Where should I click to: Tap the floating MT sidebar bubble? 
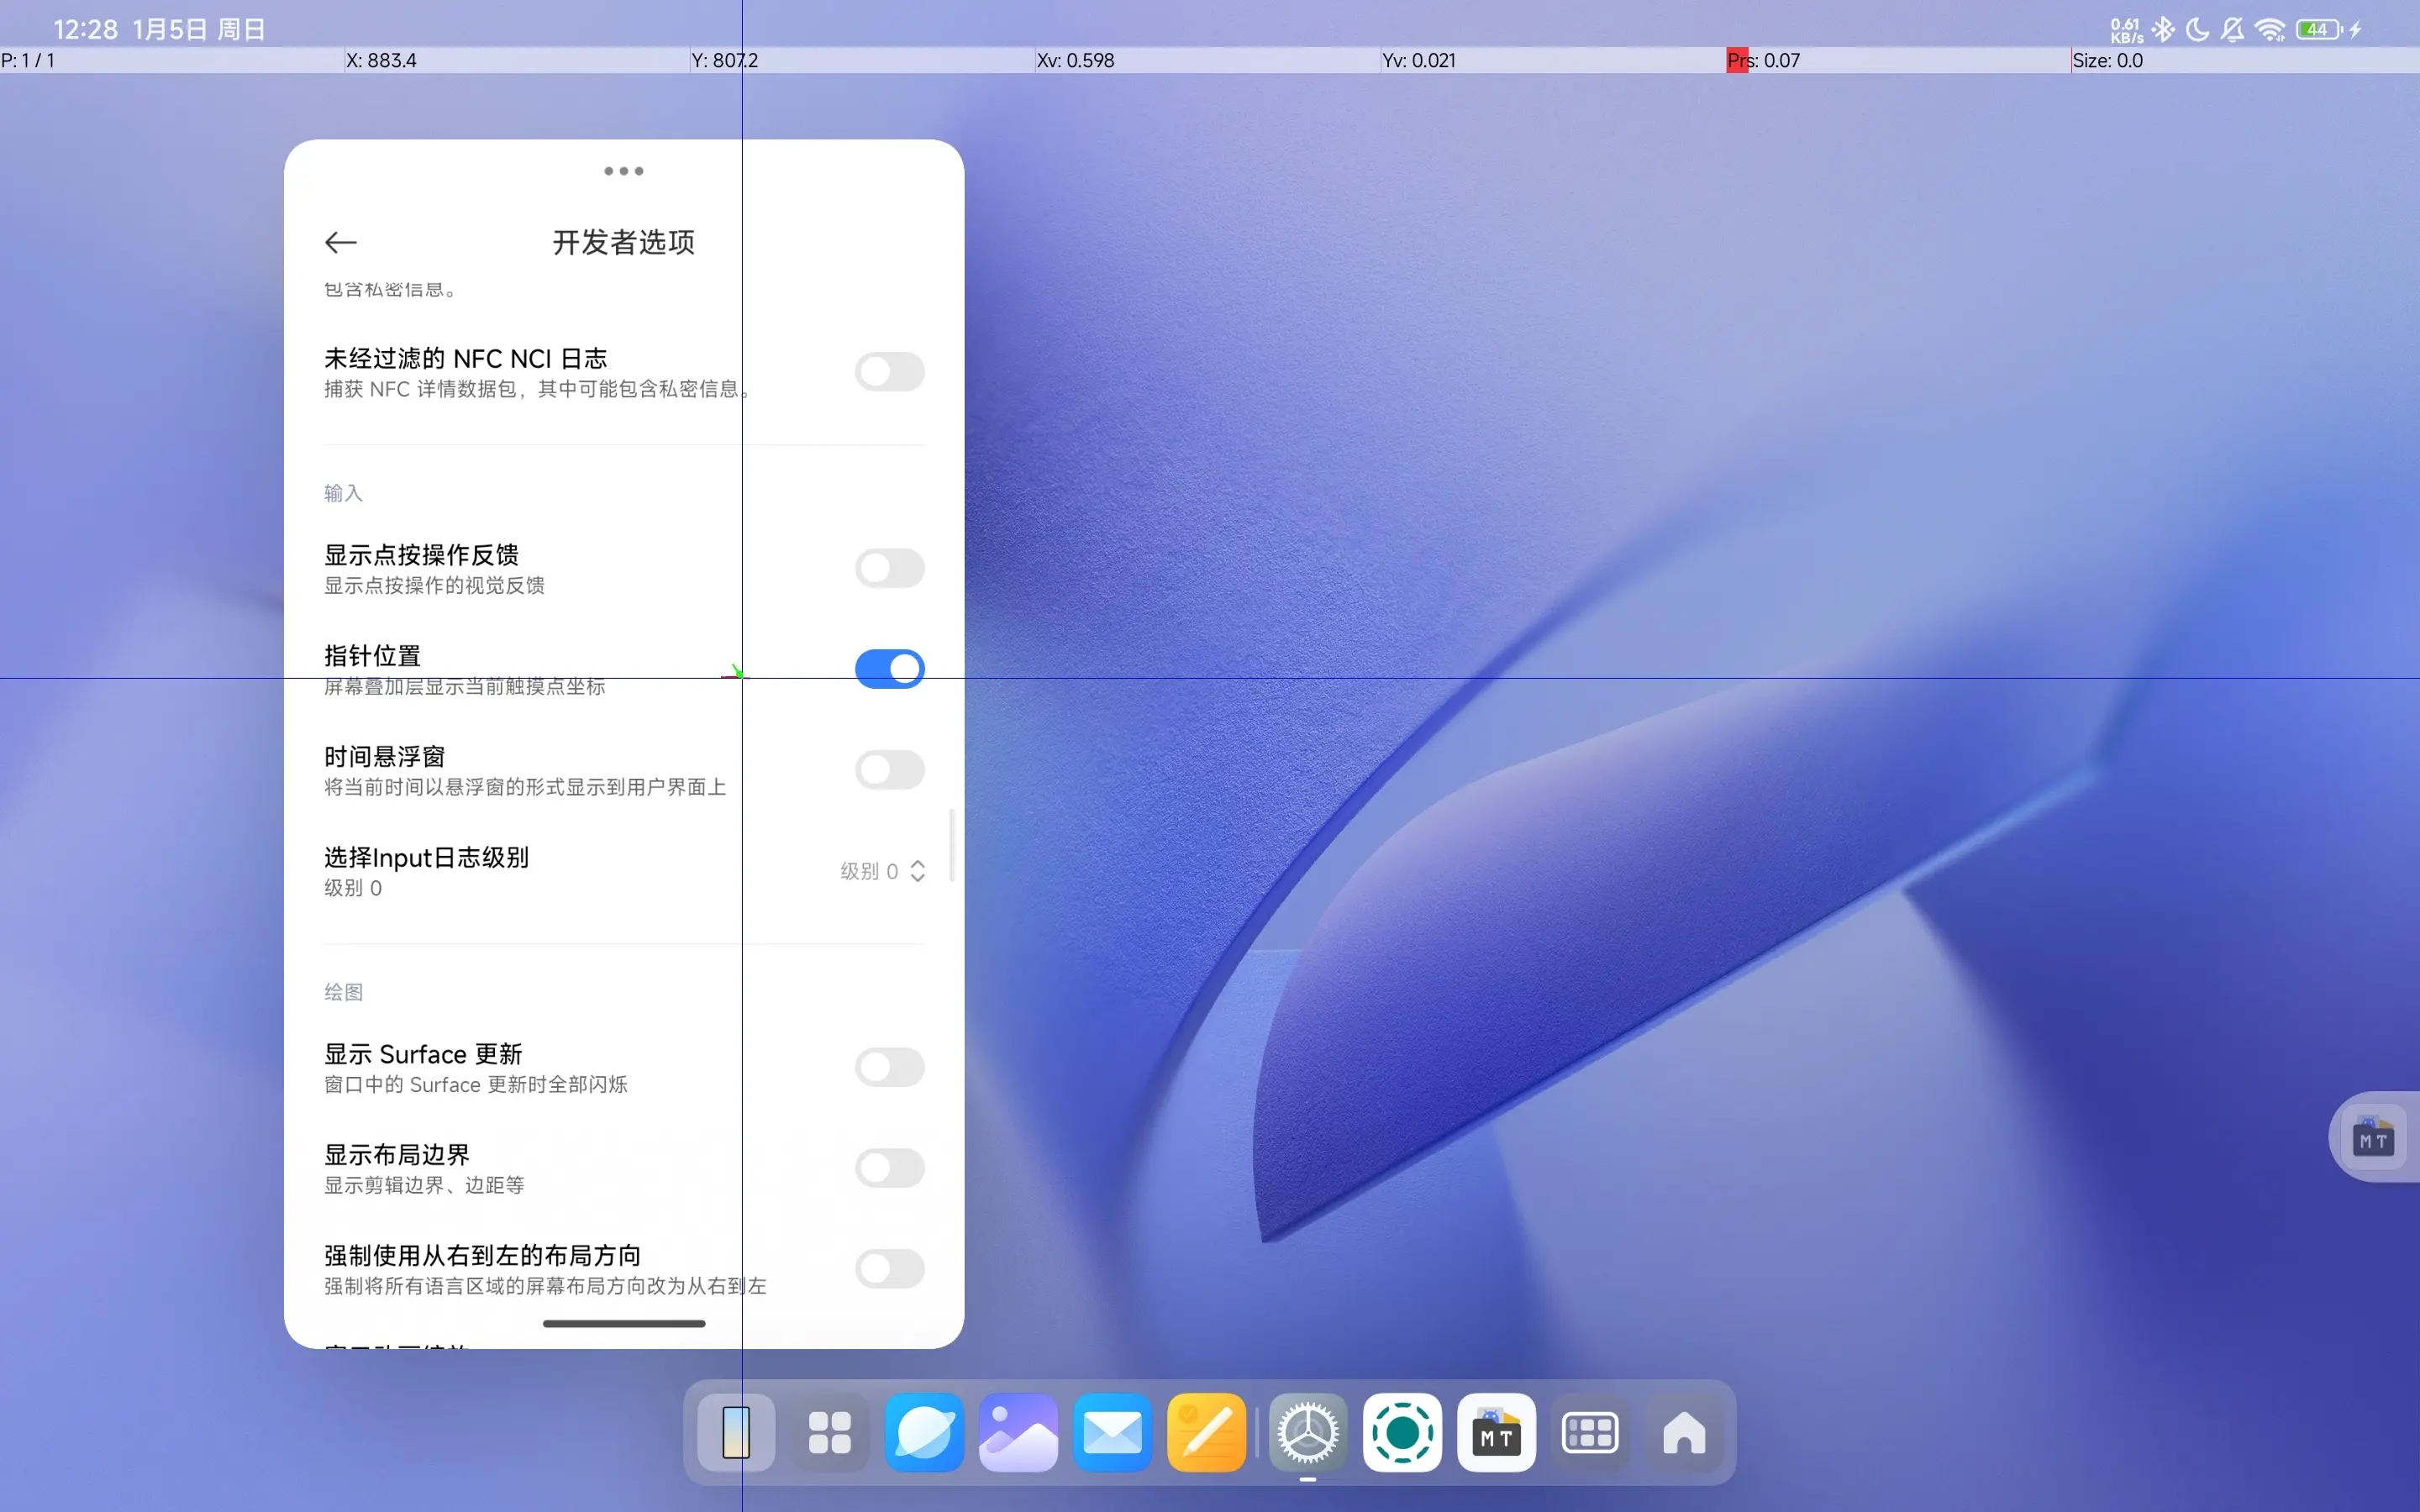[x=2374, y=1138]
